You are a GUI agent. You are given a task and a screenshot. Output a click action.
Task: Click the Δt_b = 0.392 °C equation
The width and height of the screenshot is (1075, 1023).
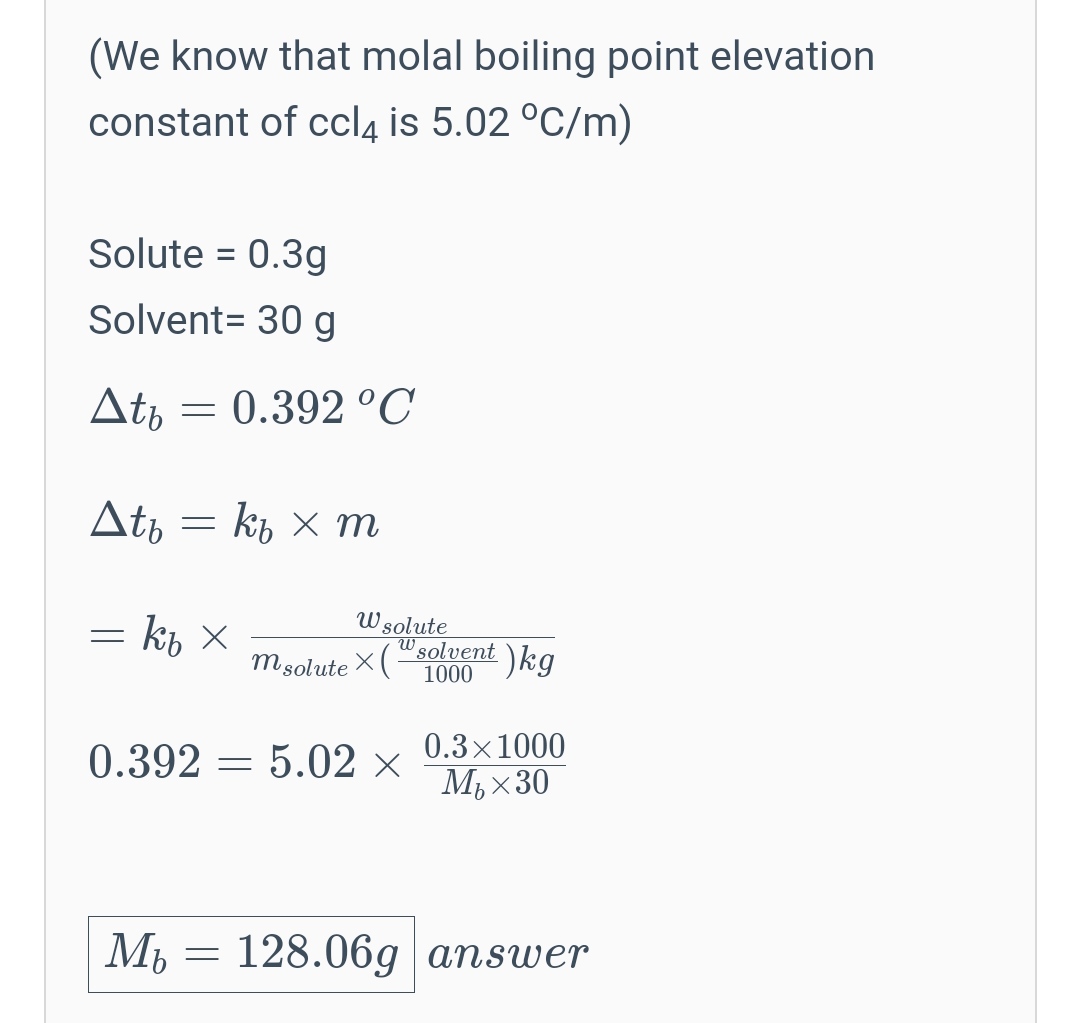click(251, 408)
